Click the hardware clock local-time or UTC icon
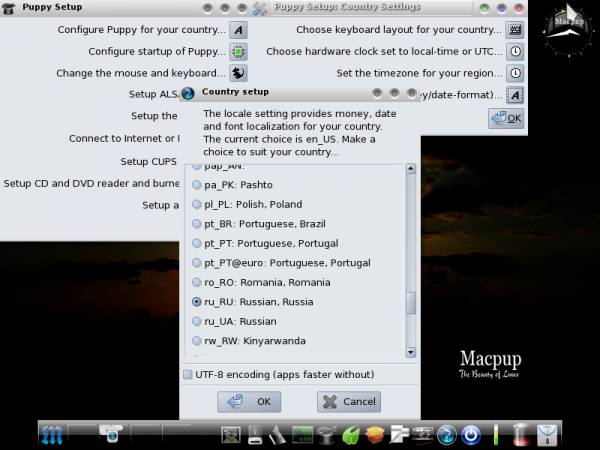 (515, 51)
